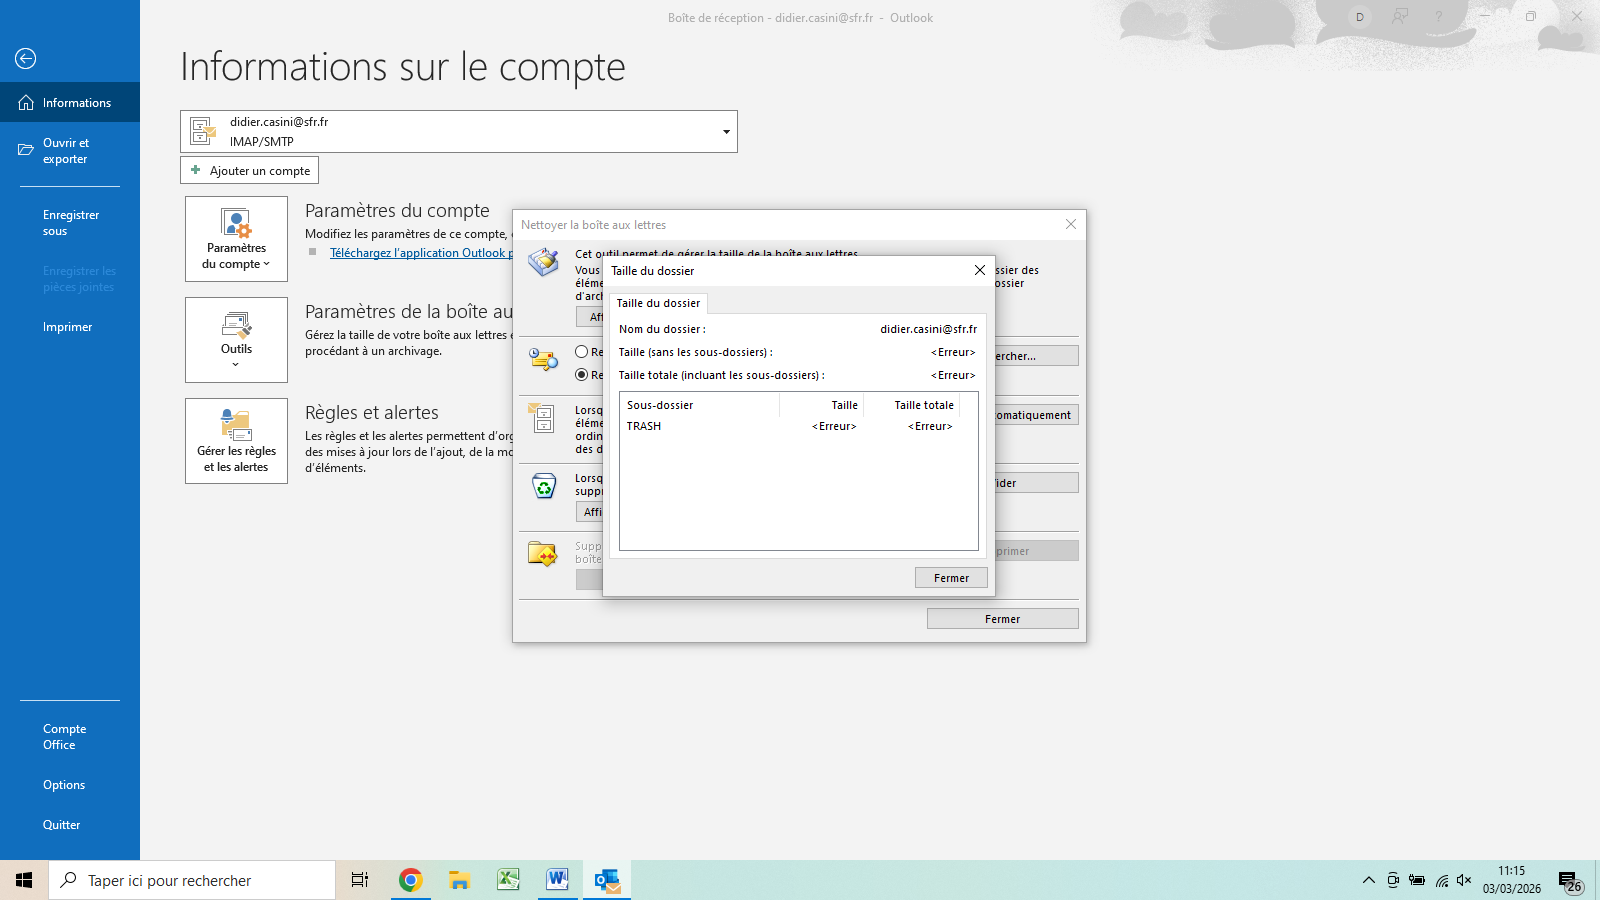
Task: Click the taskbar search box
Action: click(192, 880)
